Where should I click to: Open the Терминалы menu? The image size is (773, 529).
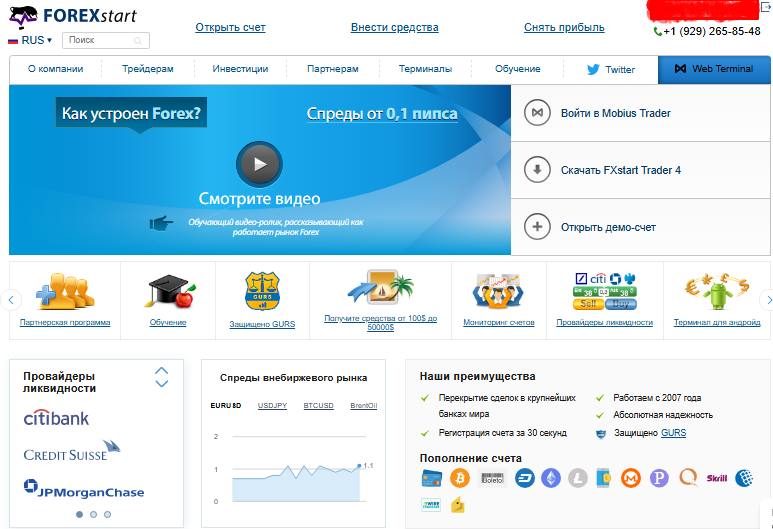point(425,69)
